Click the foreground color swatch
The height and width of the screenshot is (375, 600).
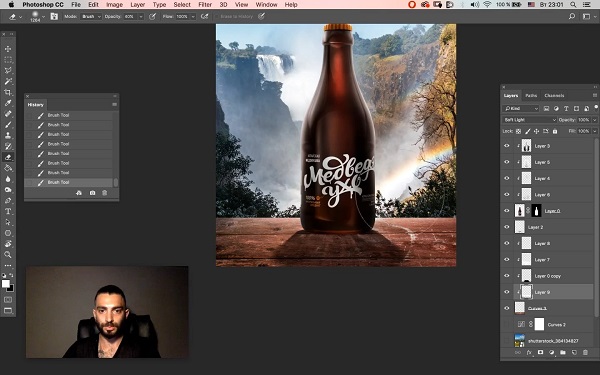point(5,284)
